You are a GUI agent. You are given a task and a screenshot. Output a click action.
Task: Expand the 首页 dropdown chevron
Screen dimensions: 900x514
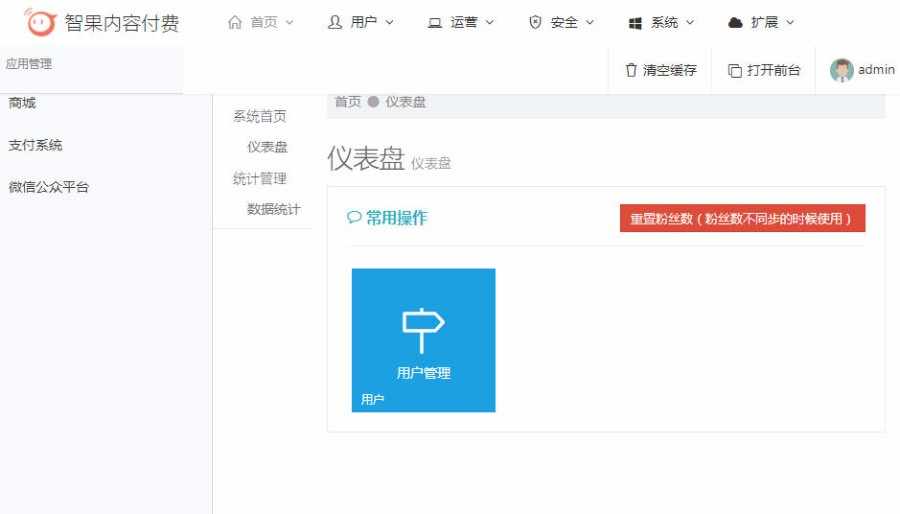(289, 22)
